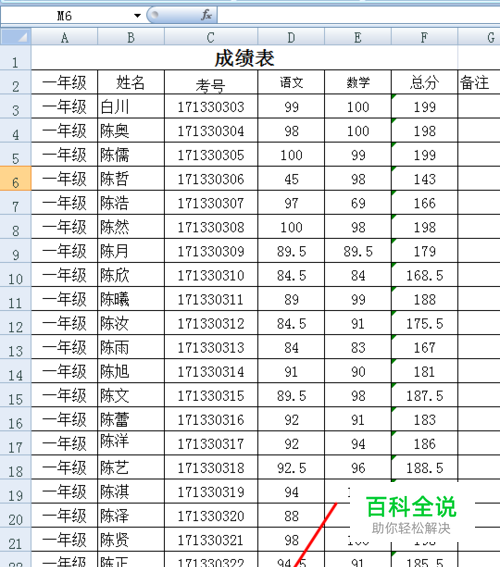This screenshot has height=567, width=500.
Task: Select name cell 陈欣
Action: [x=131, y=275]
